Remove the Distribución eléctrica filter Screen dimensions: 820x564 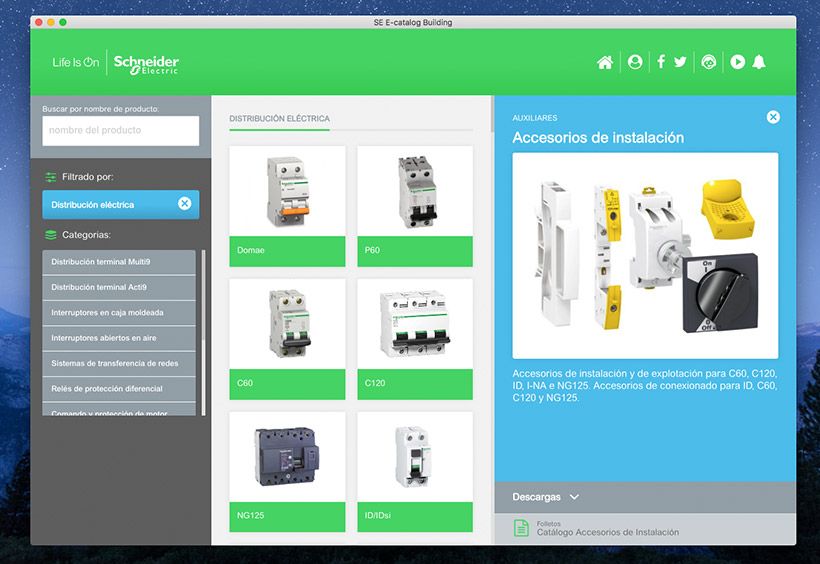185,204
